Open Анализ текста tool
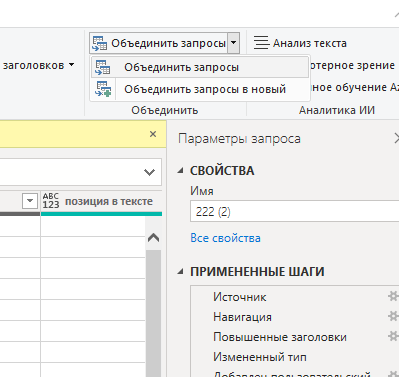The width and height of the screenshot is (399, 377). [300, 43]
